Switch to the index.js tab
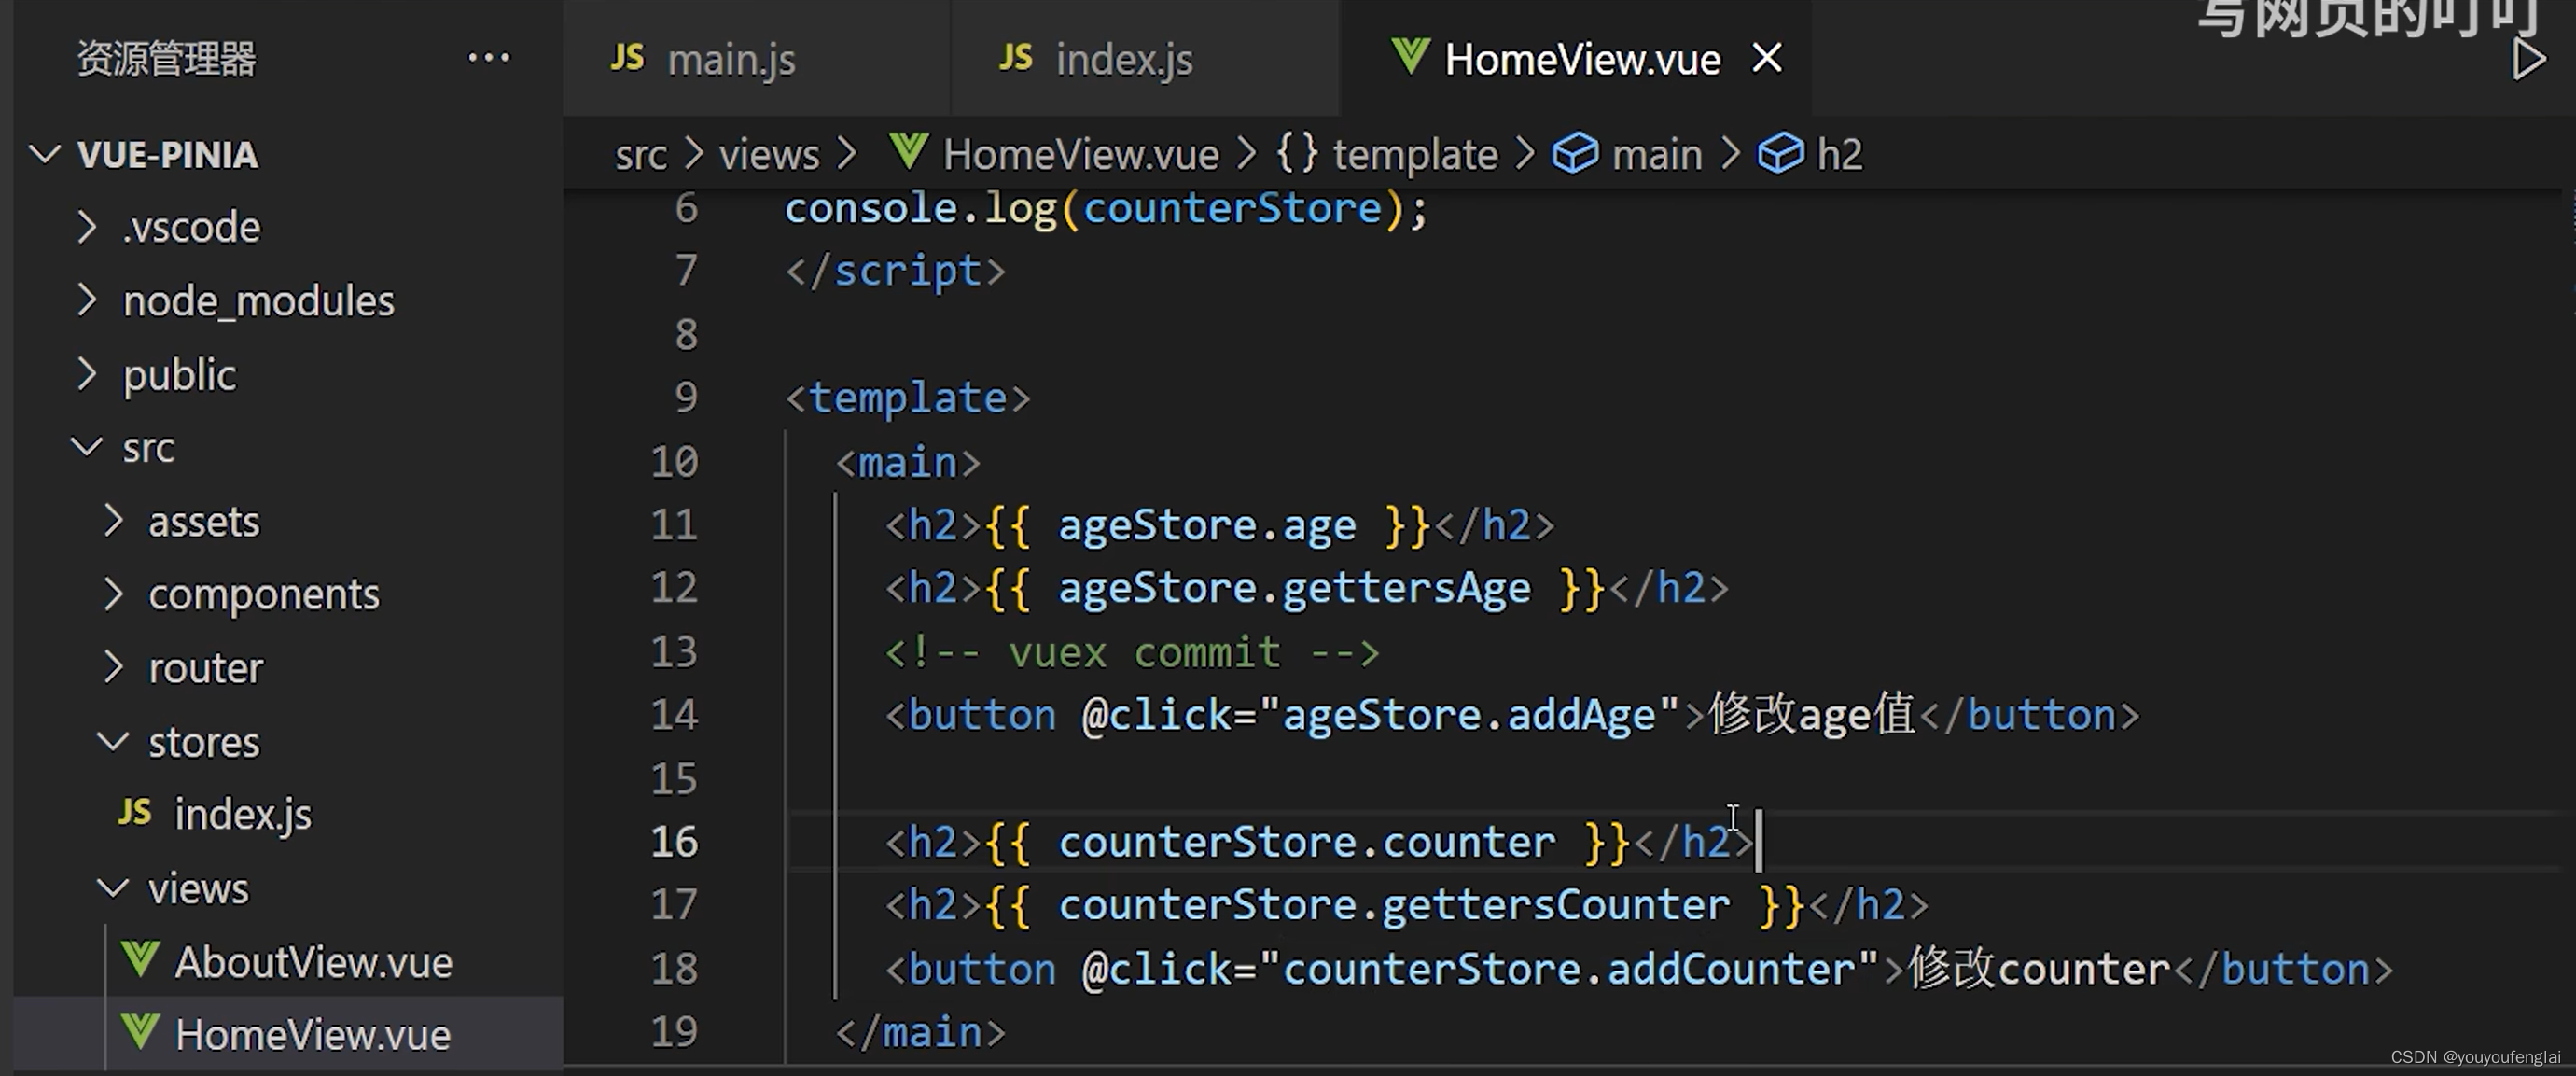 1144,58
